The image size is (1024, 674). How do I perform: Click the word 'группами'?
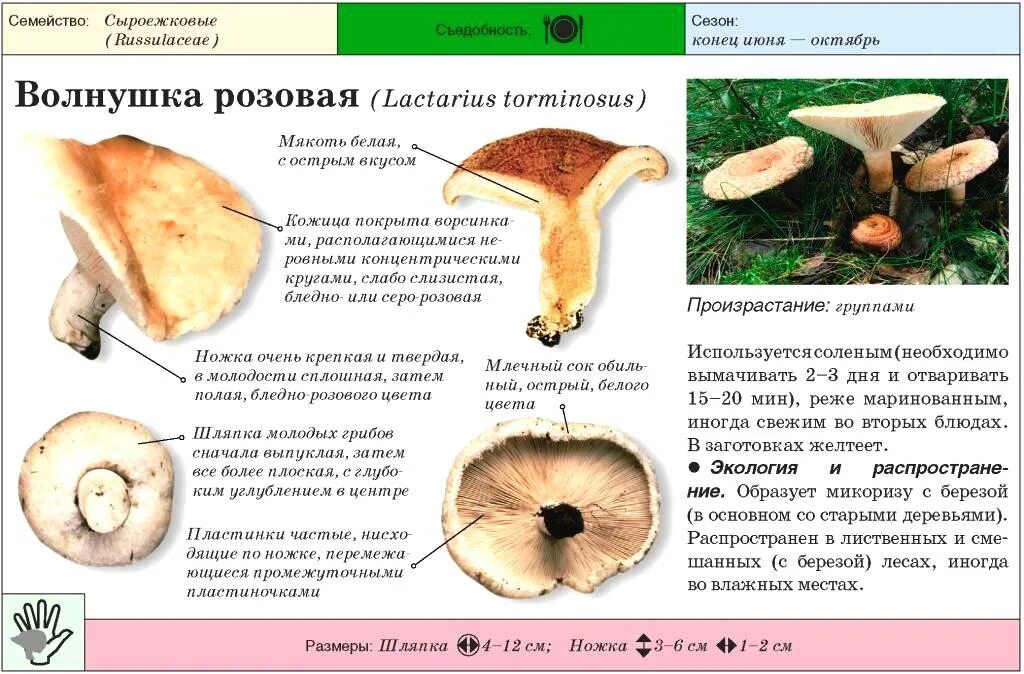pyautogui.click(x=874, y=307)
